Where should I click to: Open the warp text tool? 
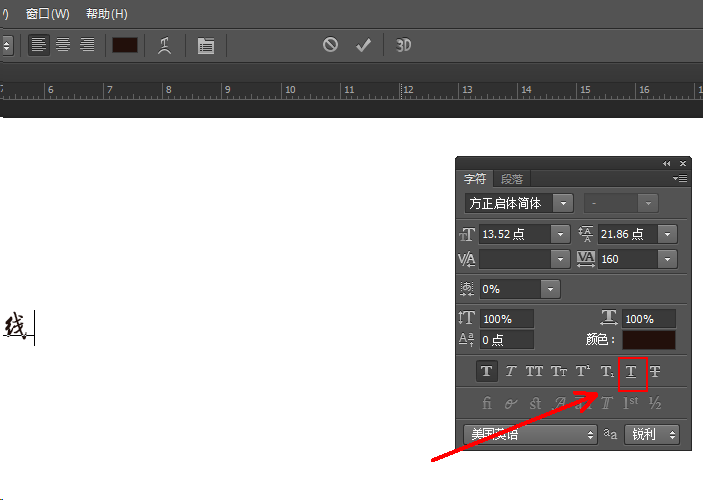165,45
